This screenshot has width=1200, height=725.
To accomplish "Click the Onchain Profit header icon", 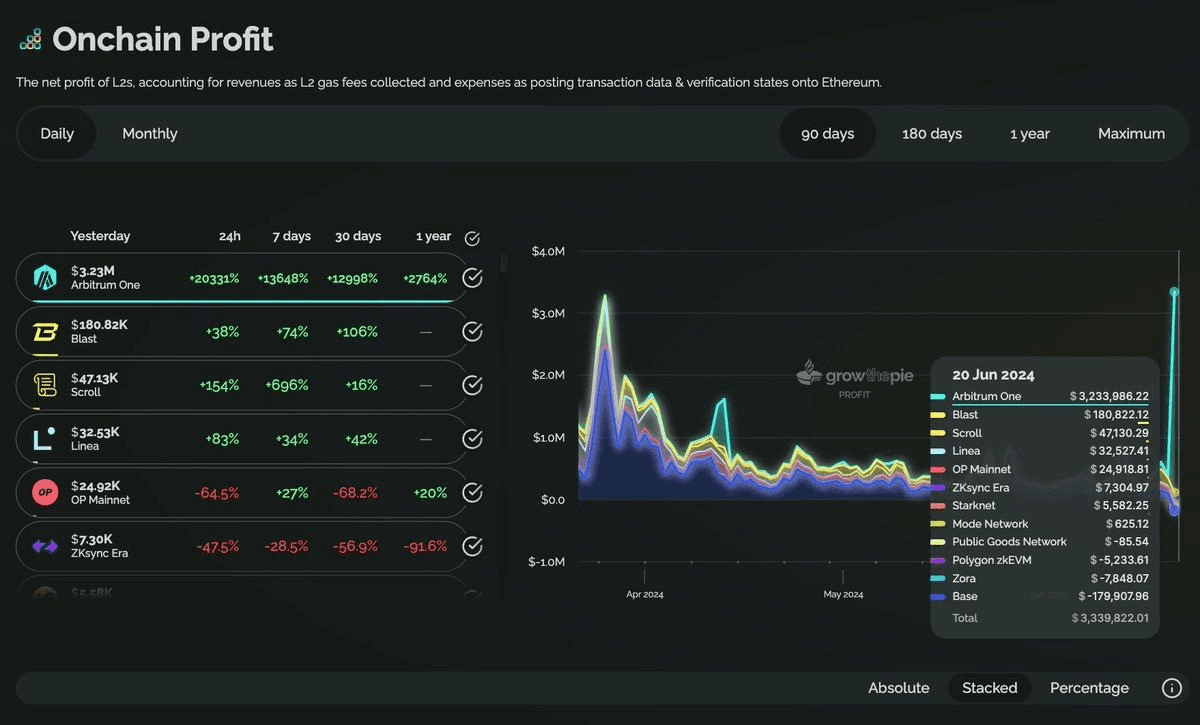I will pos(30,40).
